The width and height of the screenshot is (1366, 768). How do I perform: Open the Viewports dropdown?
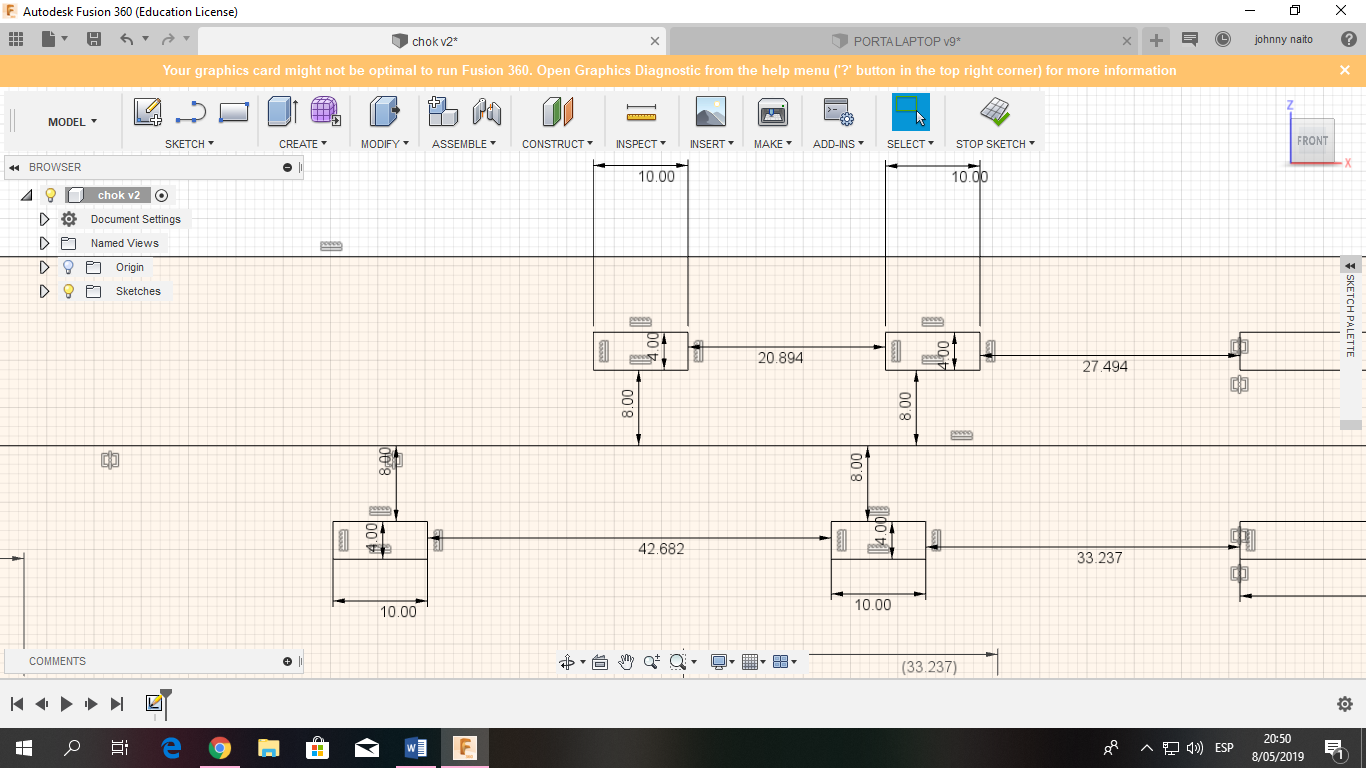pyautogui.click(x=785, y=662)
